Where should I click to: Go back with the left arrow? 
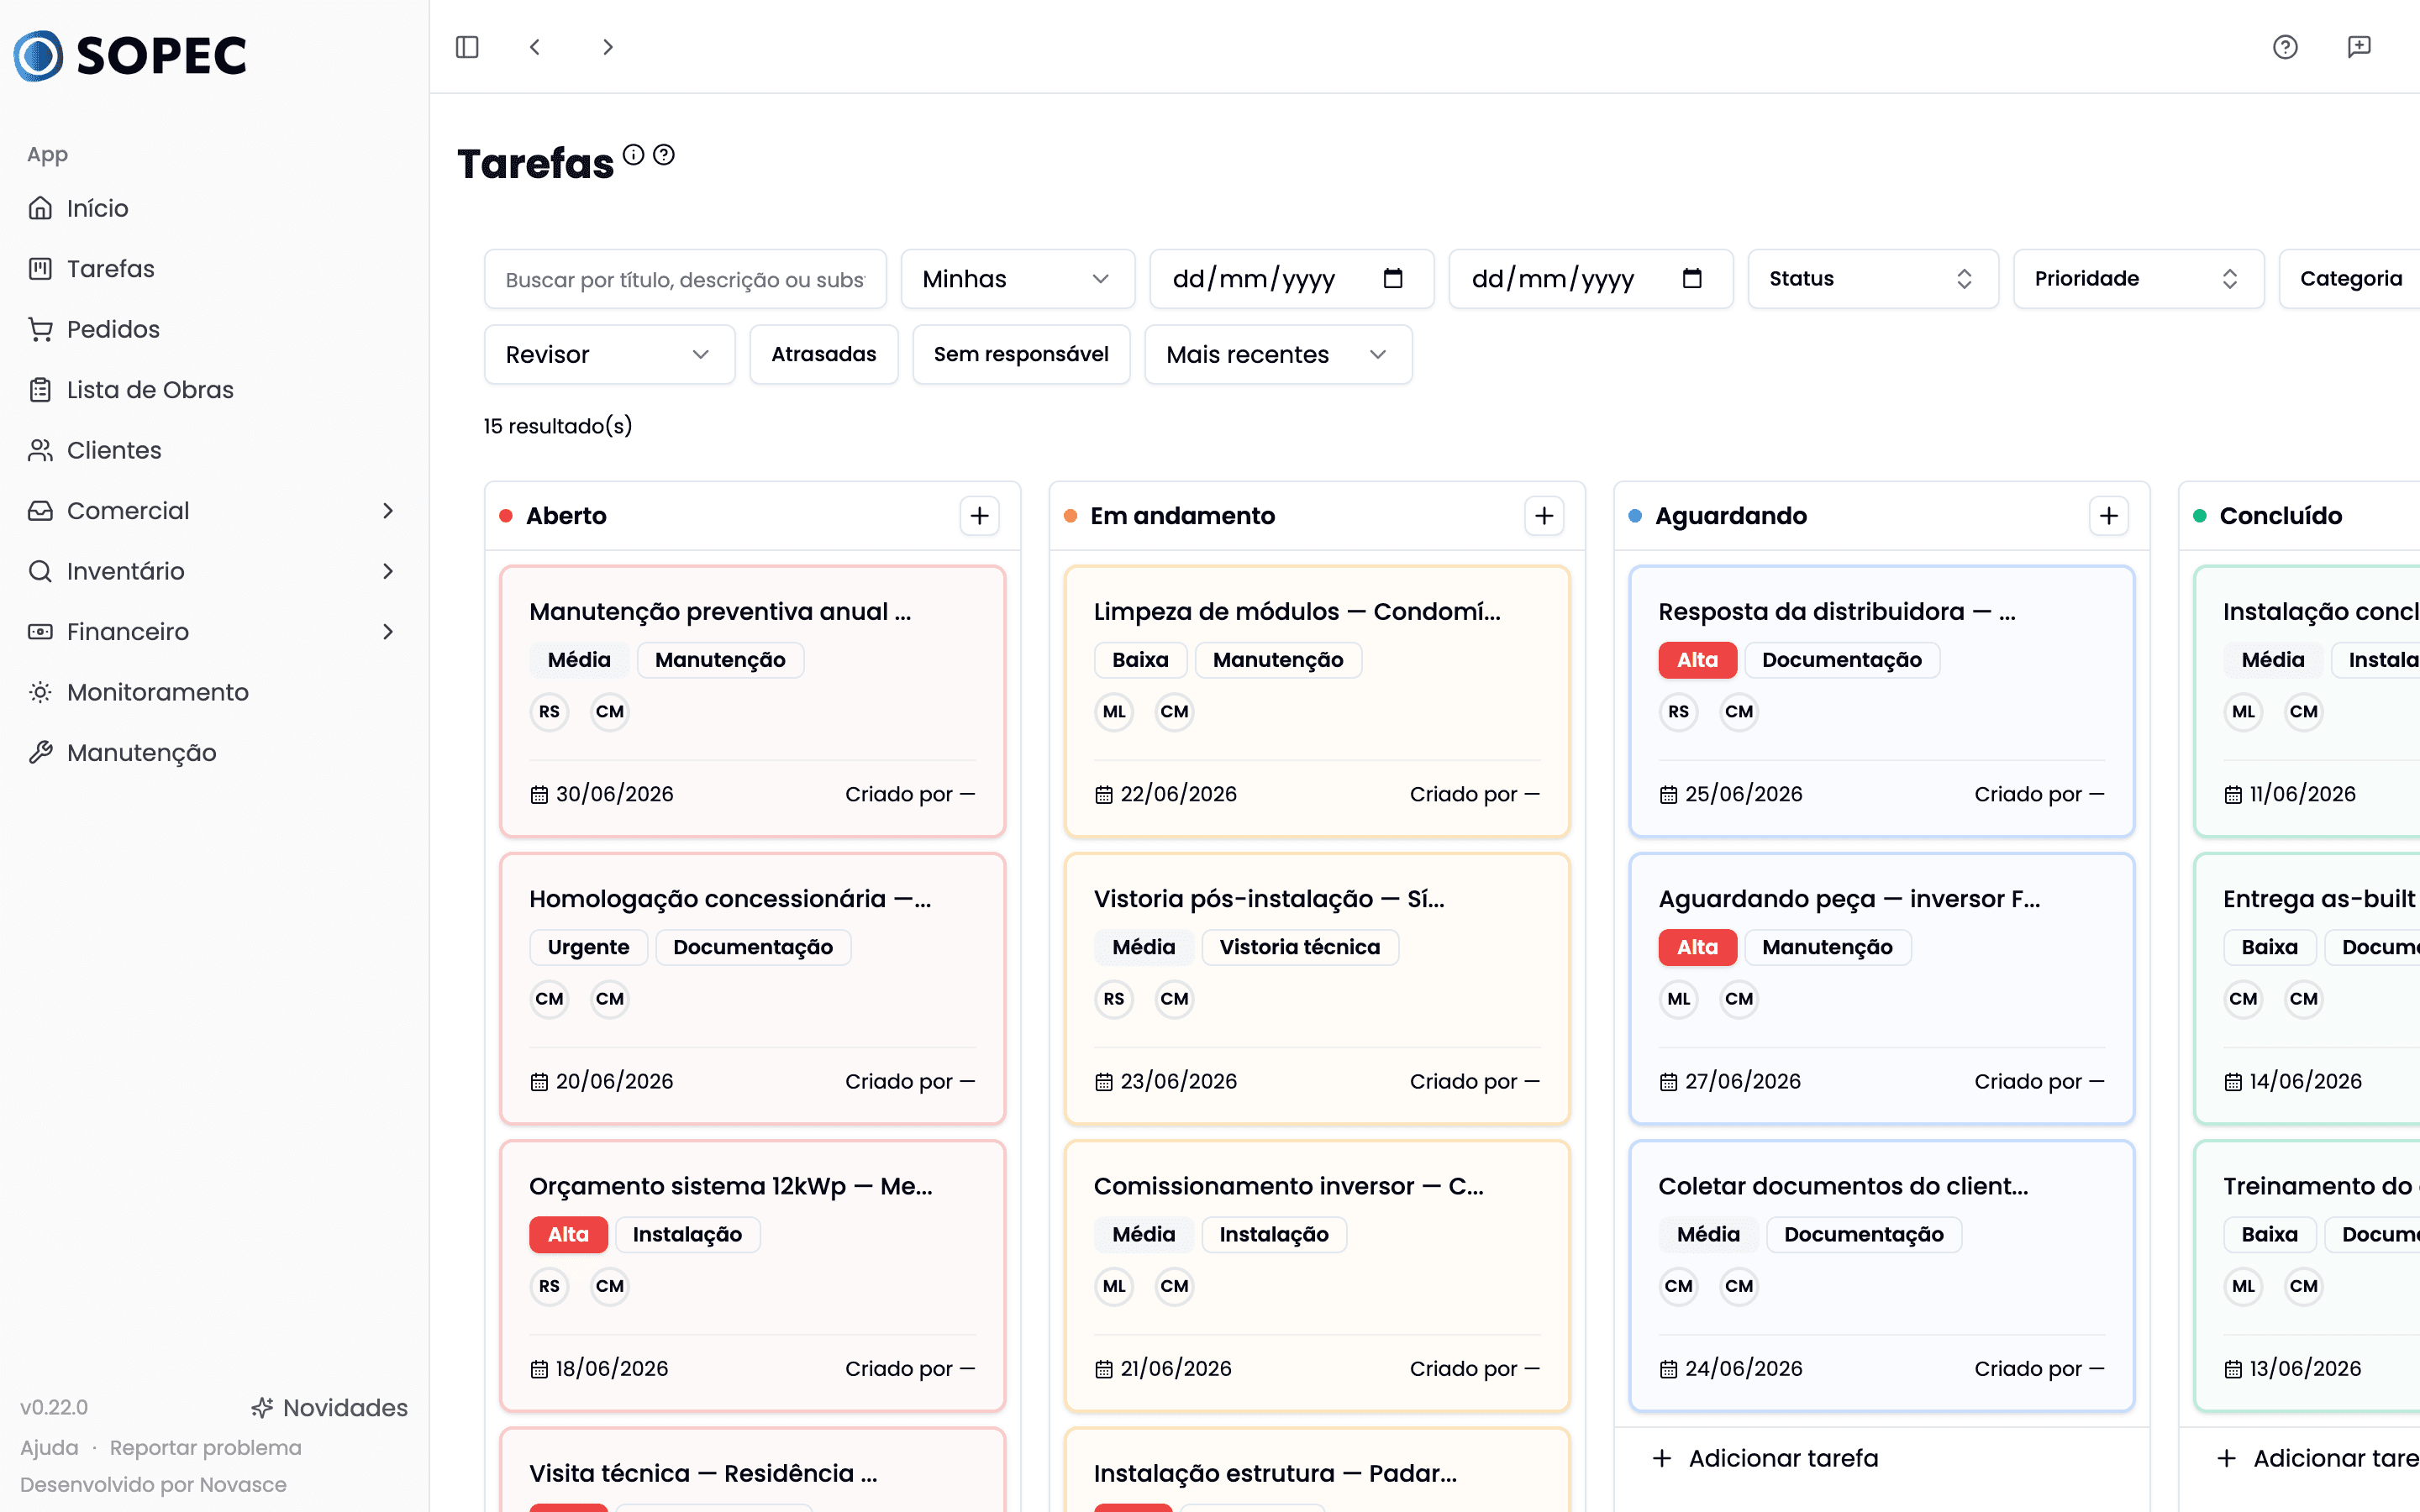click(x=535, y=47)
